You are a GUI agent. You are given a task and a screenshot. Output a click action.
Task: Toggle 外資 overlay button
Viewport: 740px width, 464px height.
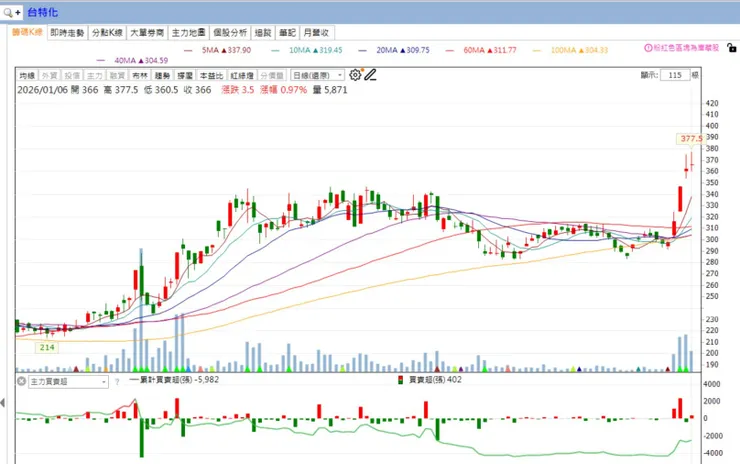click(50, 76)
